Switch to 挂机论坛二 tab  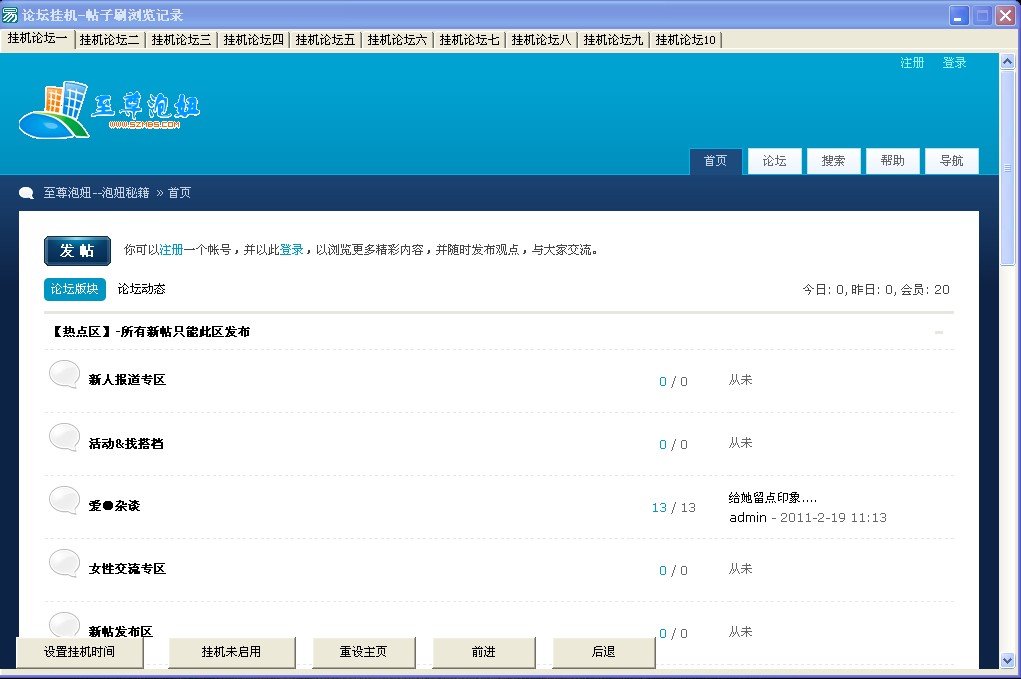click(x=109, y=40)
